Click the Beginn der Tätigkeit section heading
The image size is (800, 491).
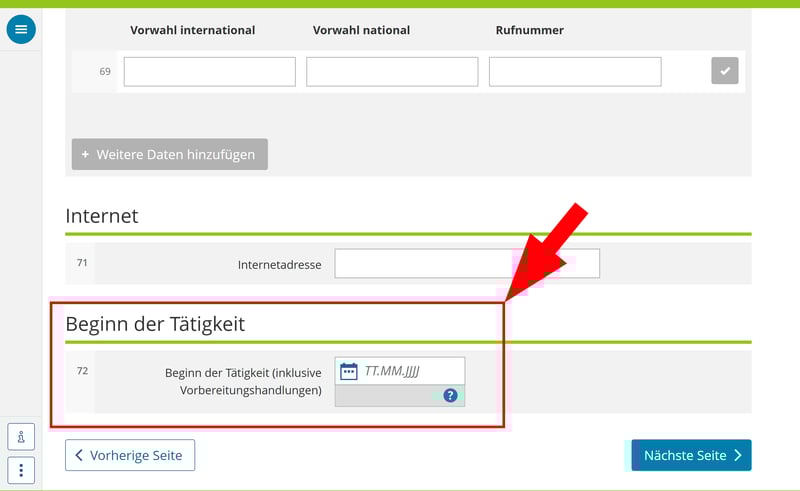coord(155,324)
